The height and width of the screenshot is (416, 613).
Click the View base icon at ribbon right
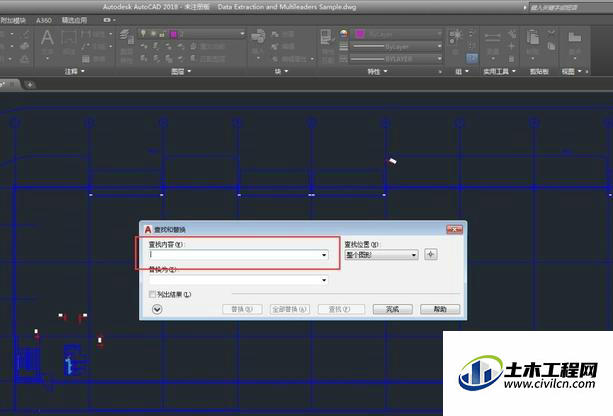click(574, 37)
